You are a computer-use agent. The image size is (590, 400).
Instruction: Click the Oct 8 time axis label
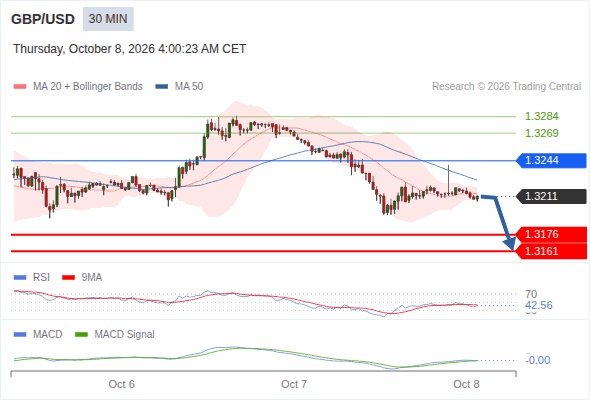pyautogui.click(x=466, y=384)
